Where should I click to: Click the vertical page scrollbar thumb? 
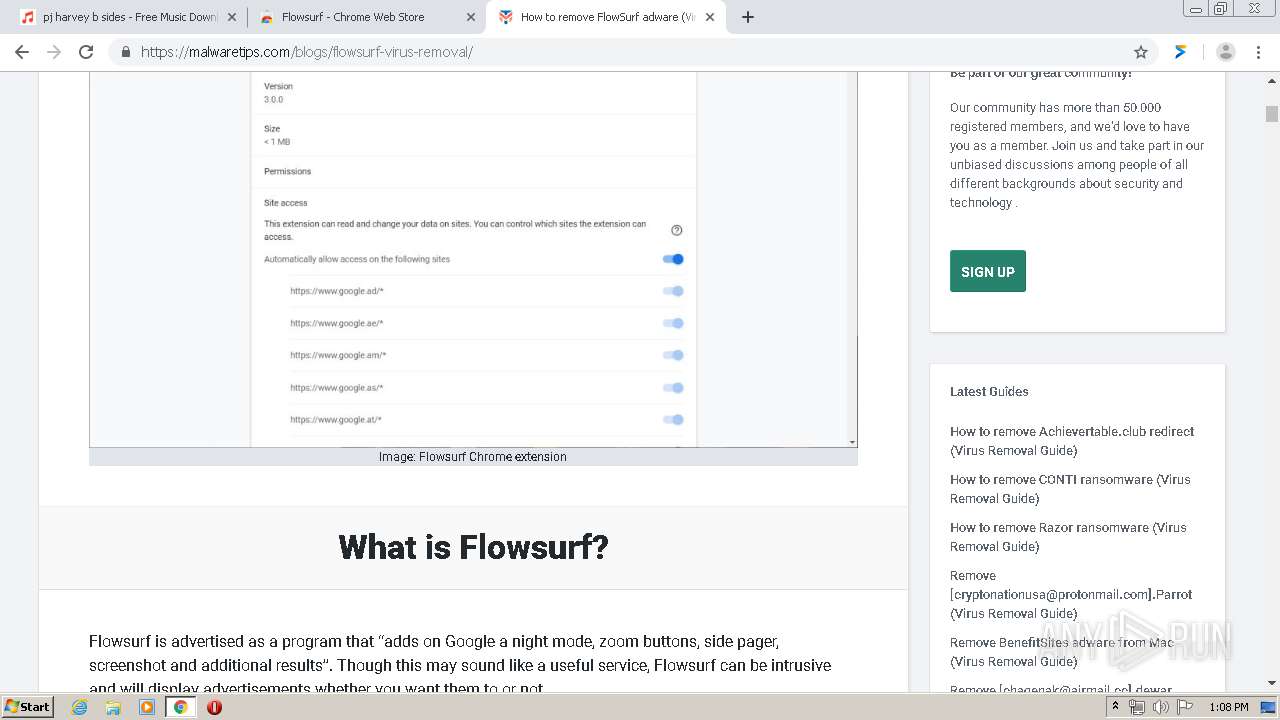point(1272,113)
